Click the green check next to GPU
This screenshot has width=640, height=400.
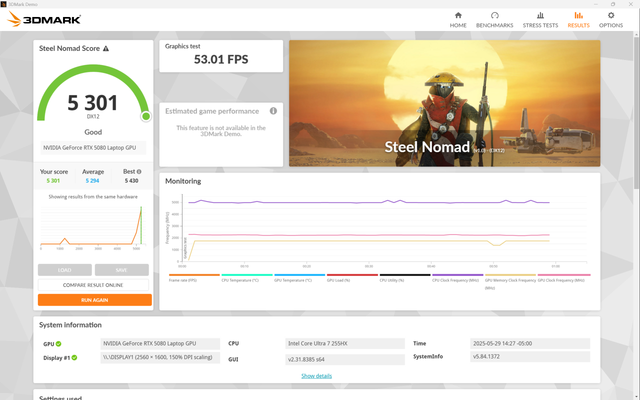58,344
